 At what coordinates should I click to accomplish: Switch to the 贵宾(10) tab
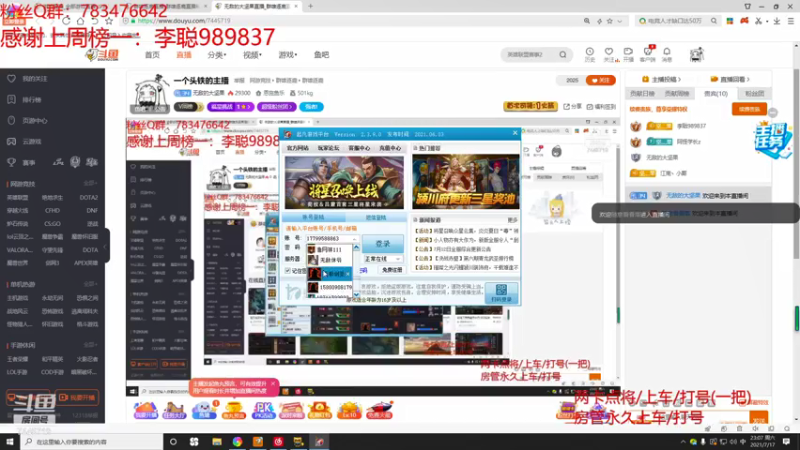click(x=716, y=94)
